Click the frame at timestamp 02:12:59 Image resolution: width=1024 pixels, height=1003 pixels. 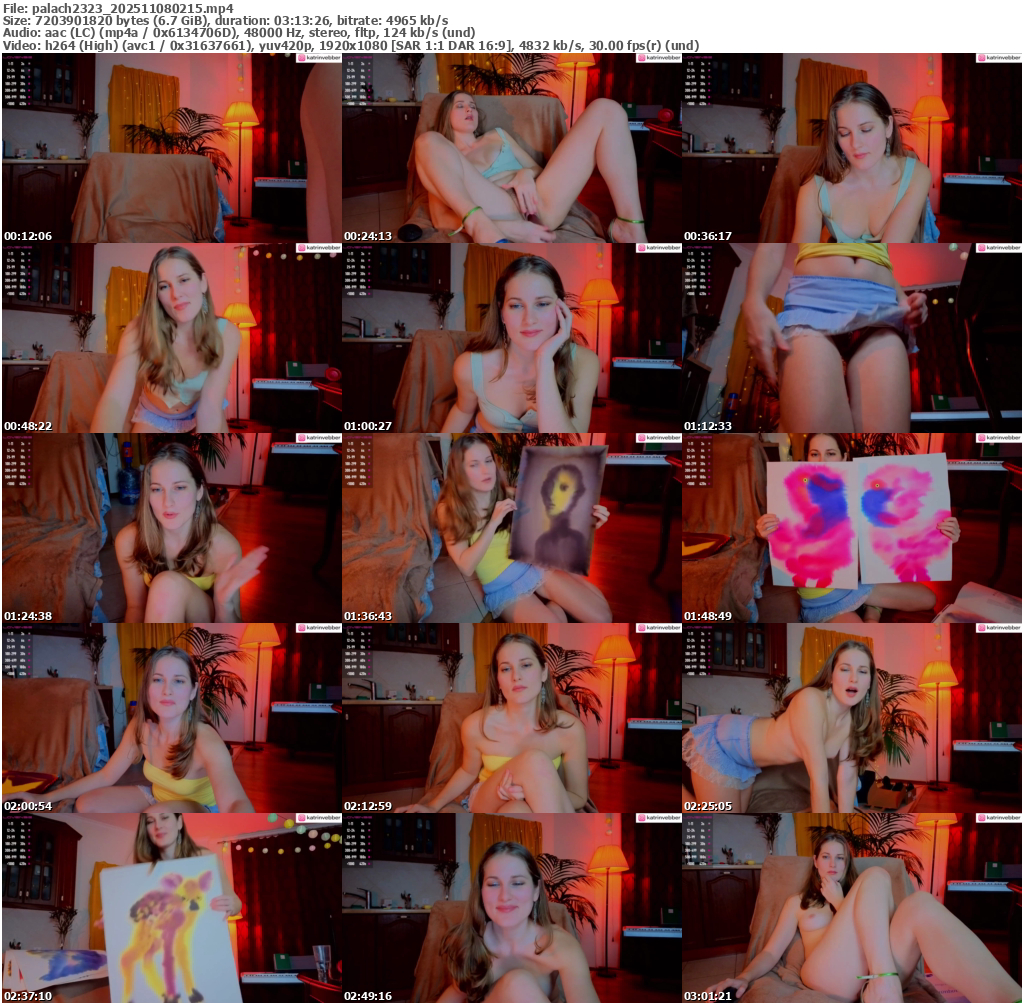pyautogui.click(x=511, y=718)
